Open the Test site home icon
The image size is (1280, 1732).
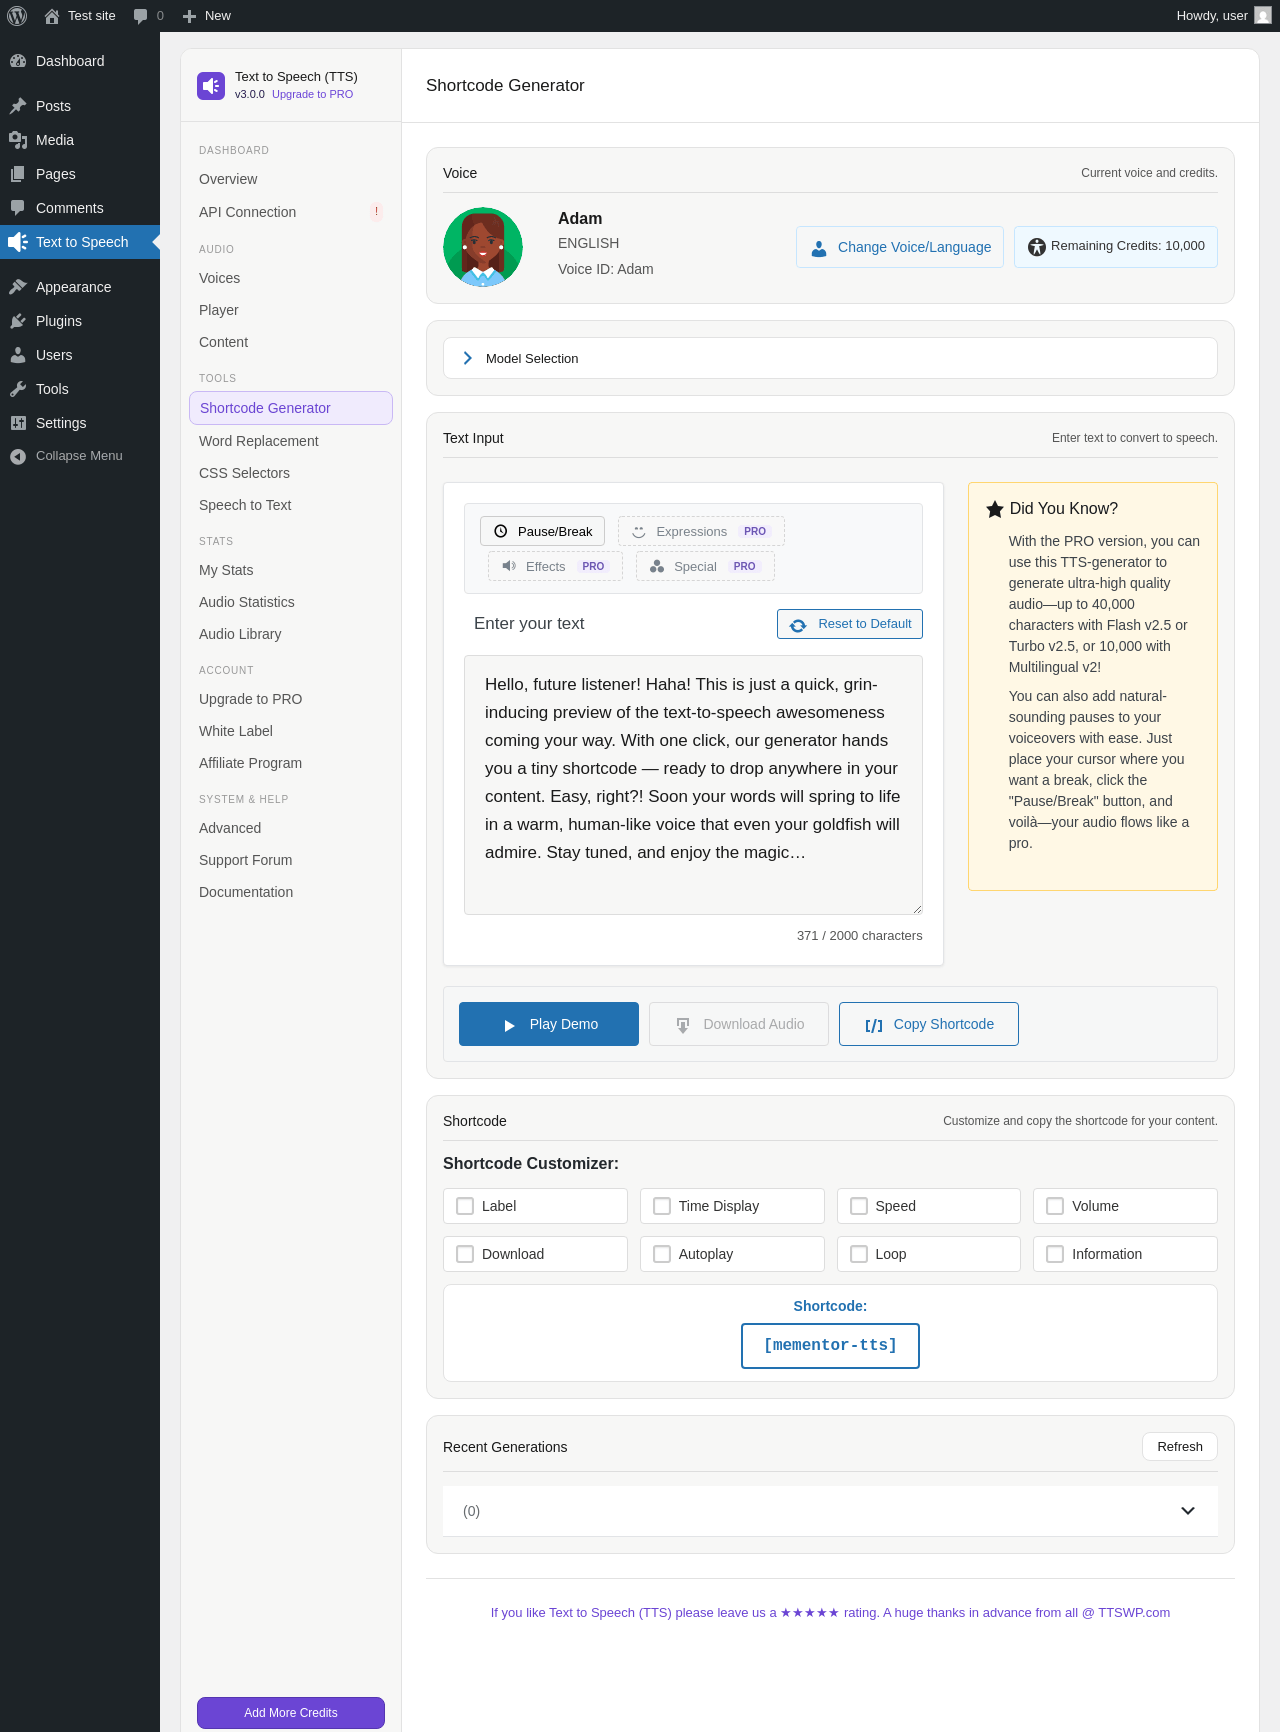click(52, 16)
